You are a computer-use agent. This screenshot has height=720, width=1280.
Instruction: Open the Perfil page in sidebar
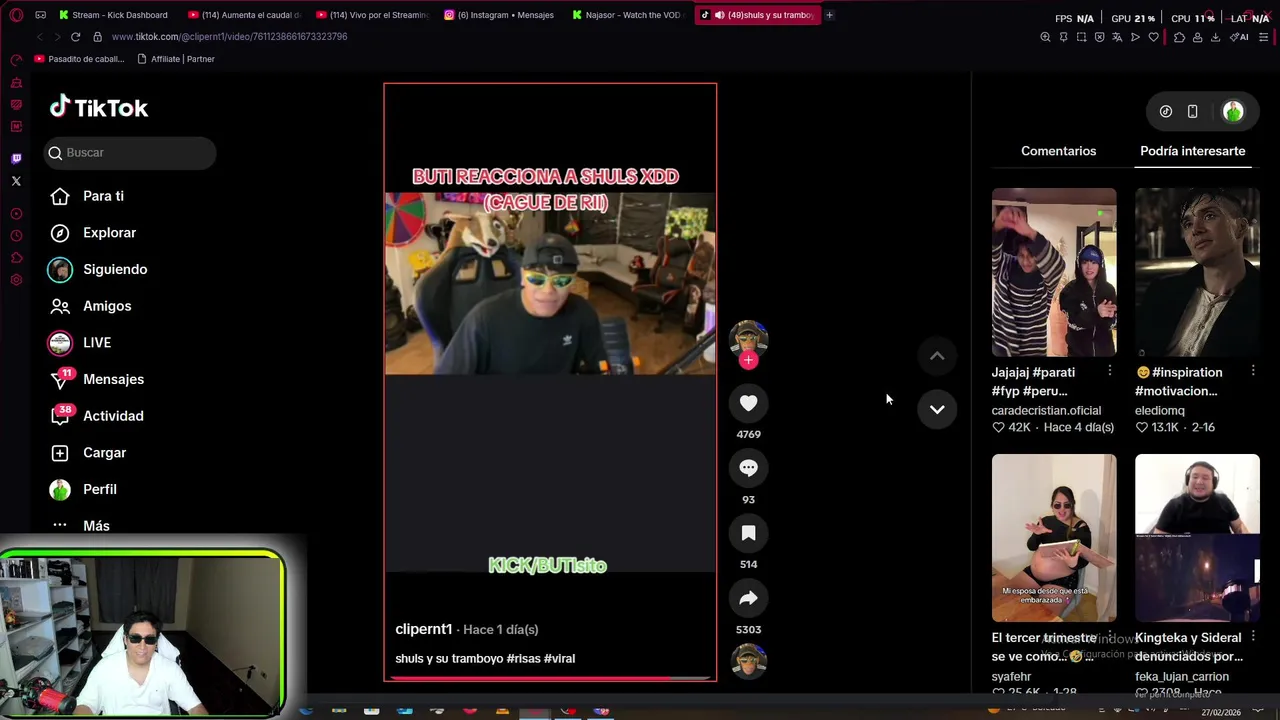point(84,489)
